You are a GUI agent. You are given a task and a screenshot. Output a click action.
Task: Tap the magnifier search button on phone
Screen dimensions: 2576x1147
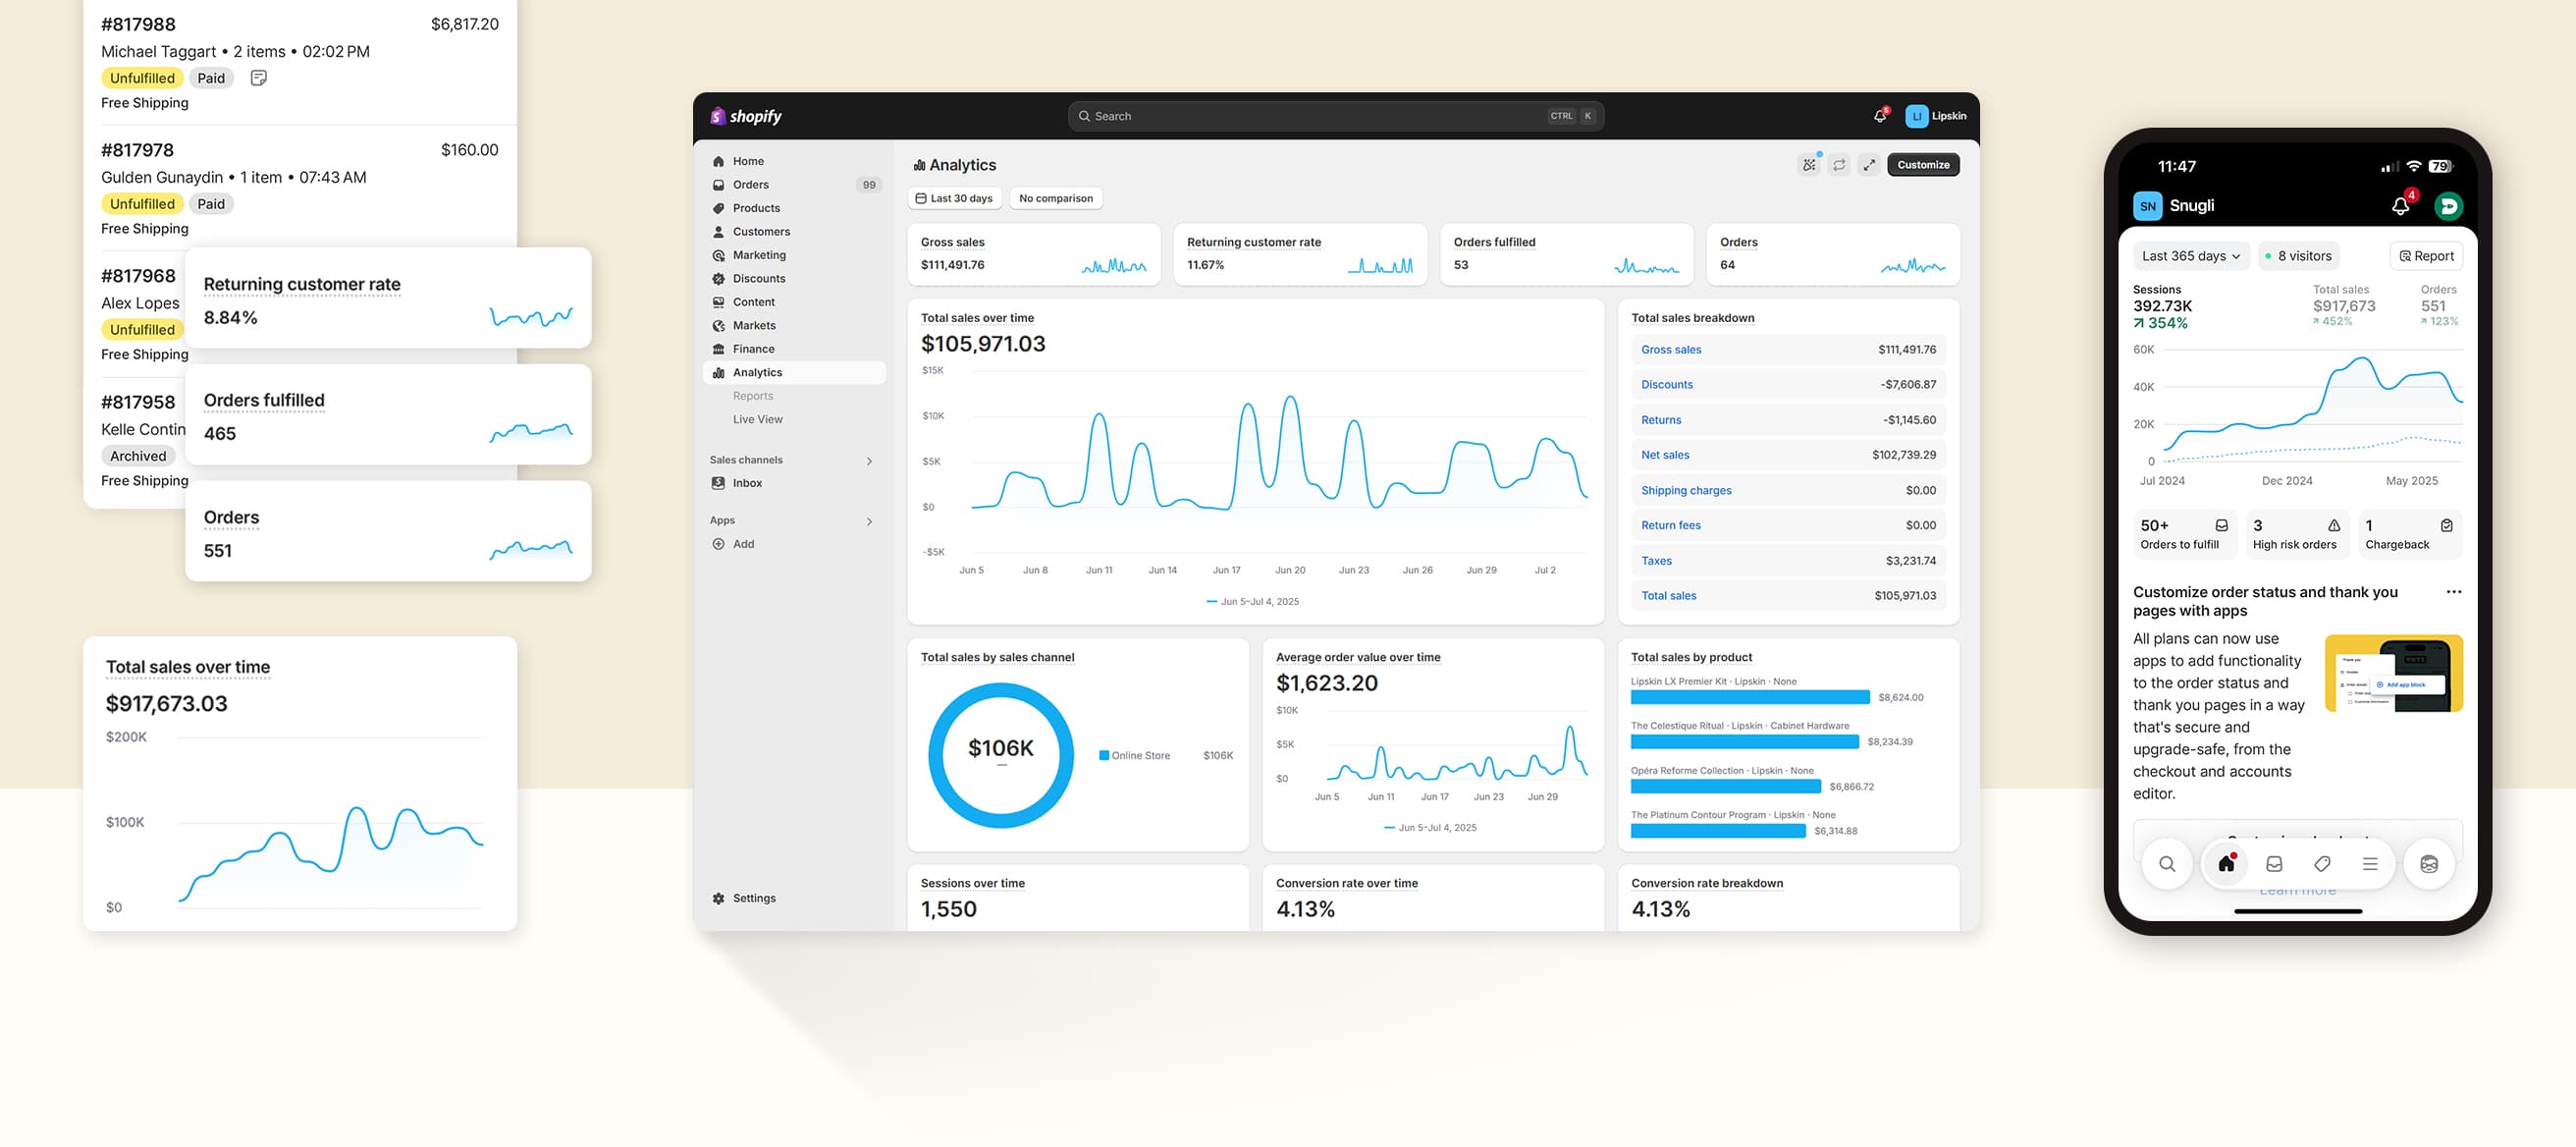(2167, 863)
